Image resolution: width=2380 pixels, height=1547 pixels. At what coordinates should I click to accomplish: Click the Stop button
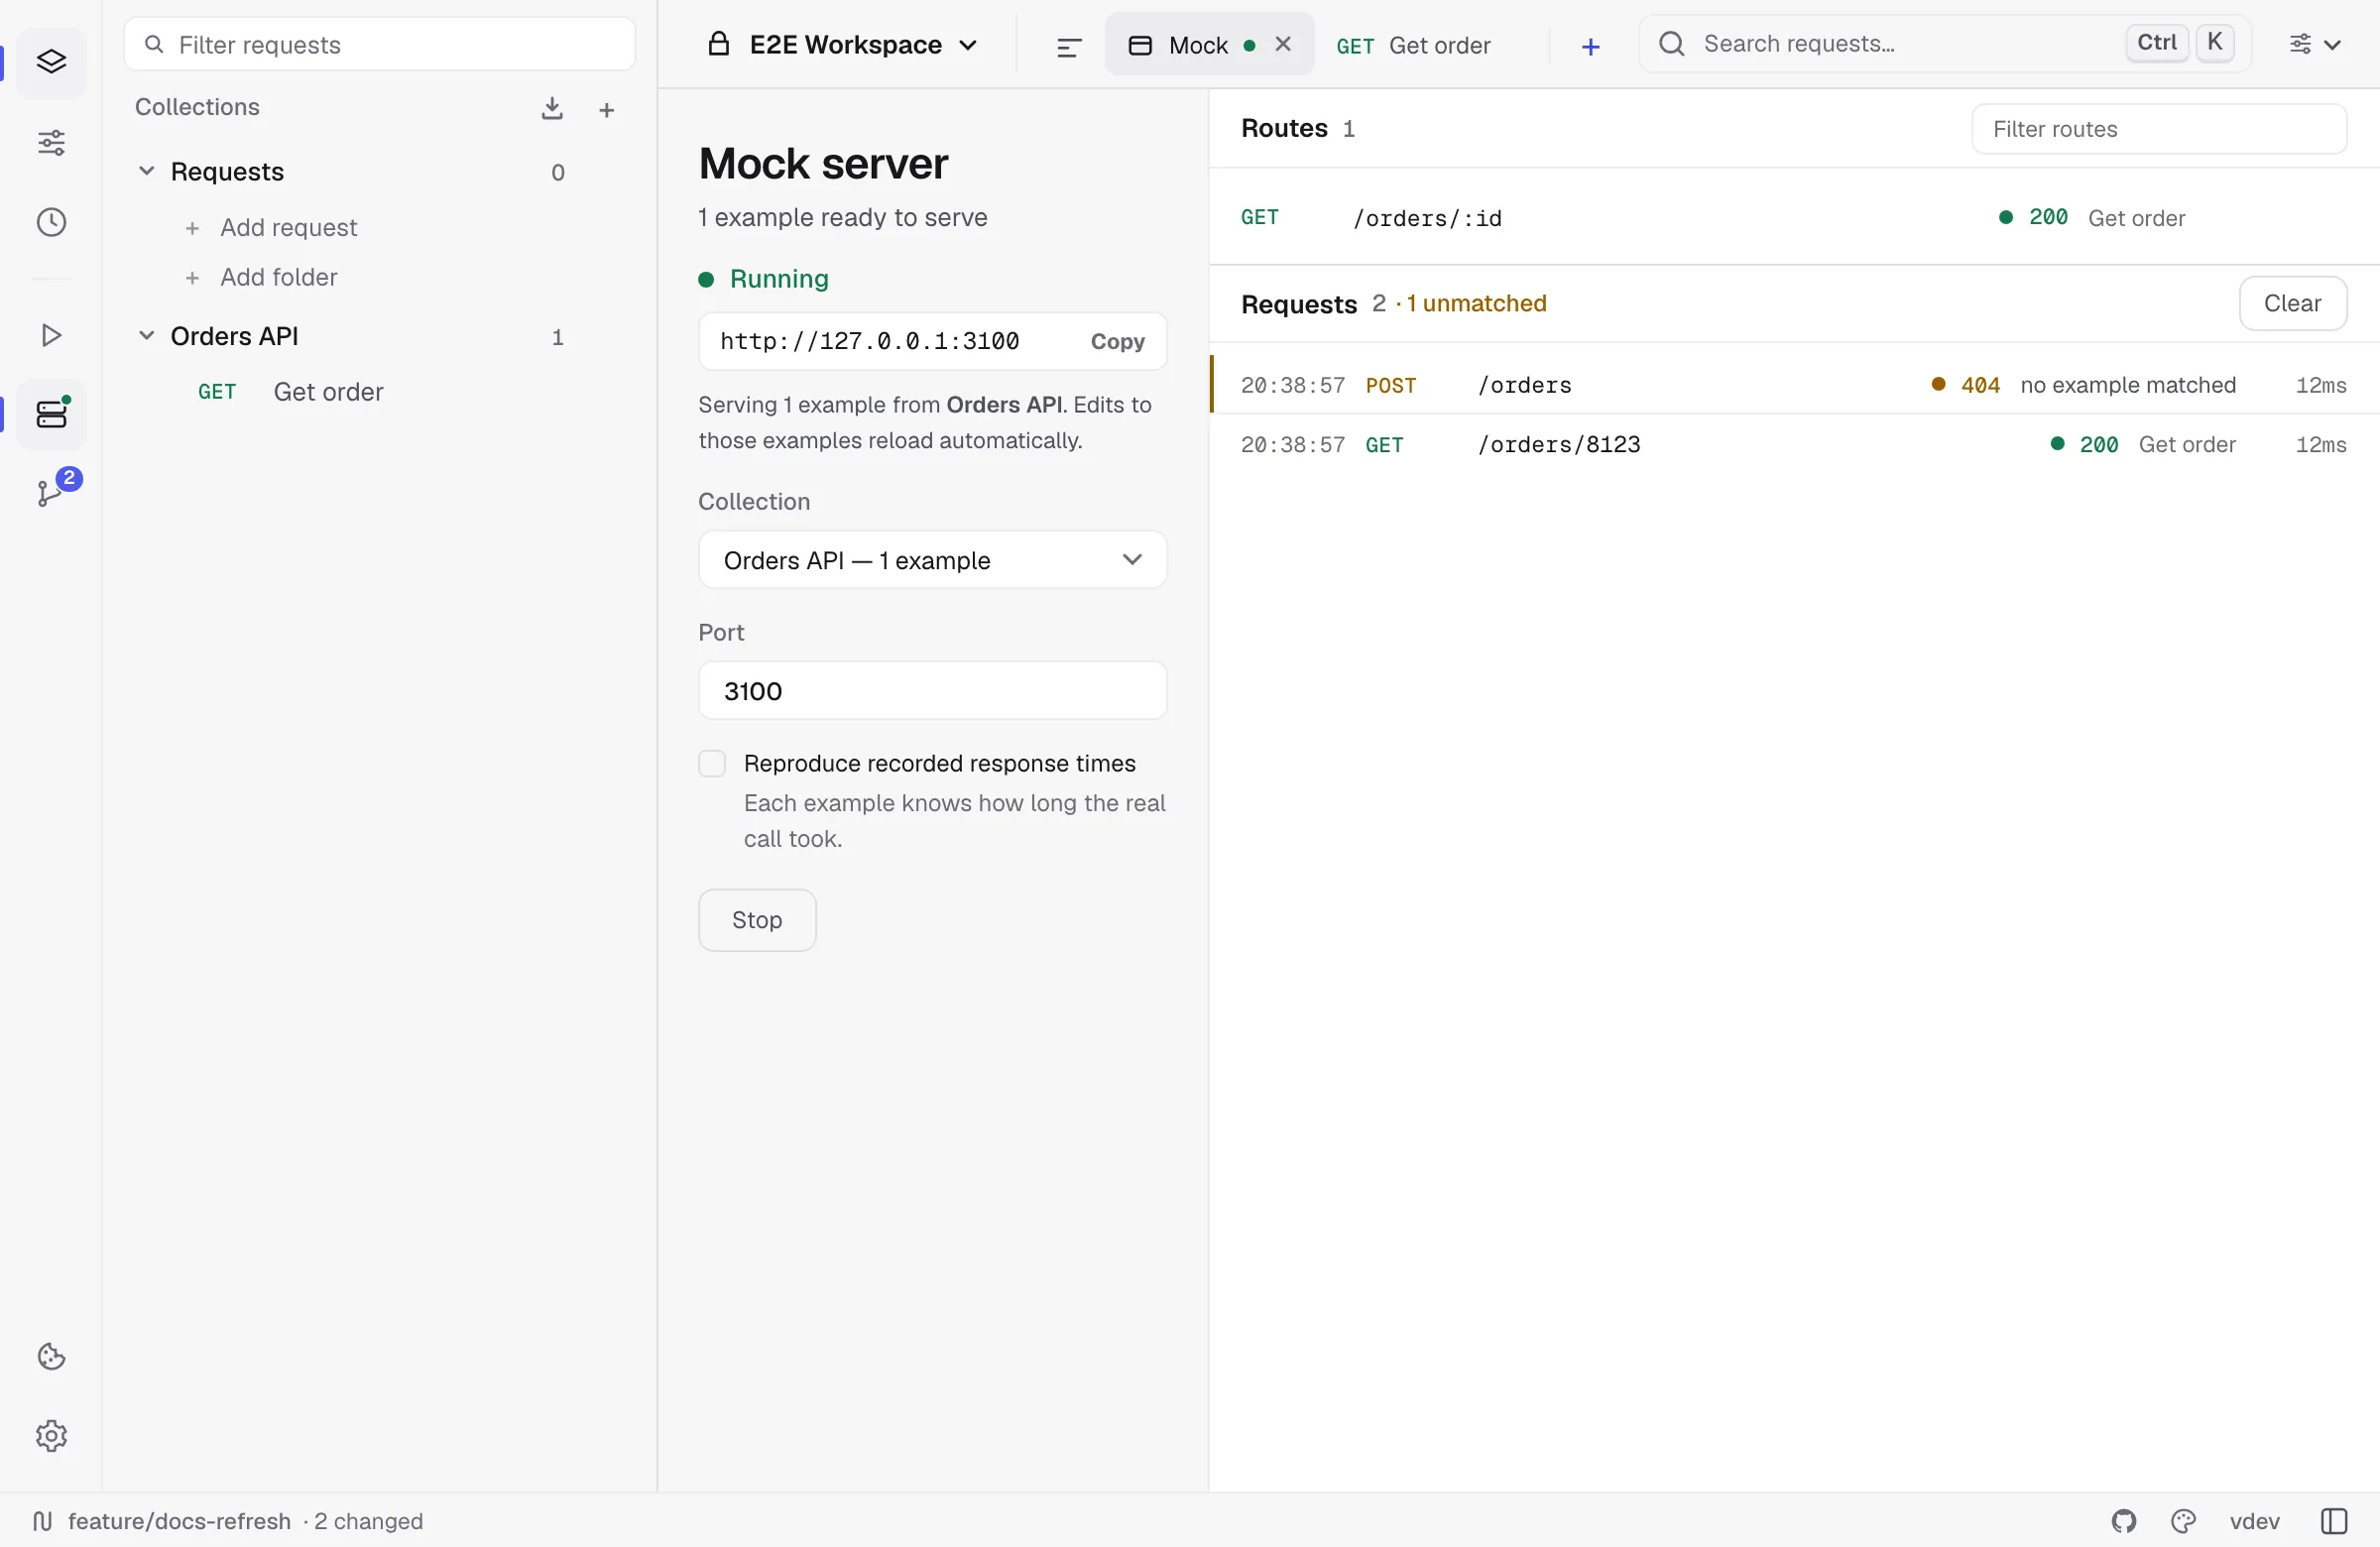tap(757, 920)
